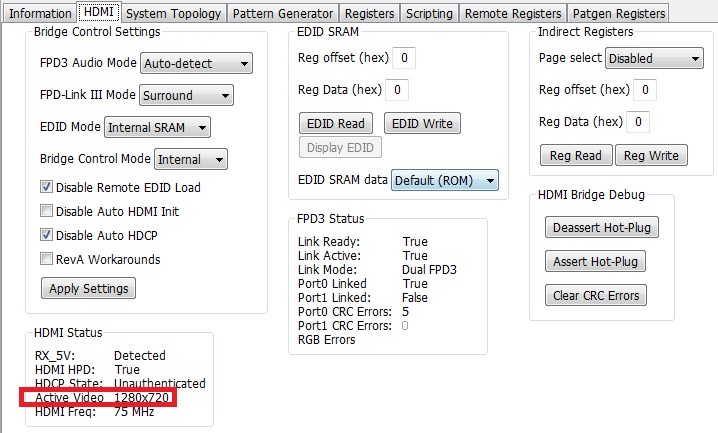Check the RevA Workarounds box
718x433 pixels.
pos(46,259)
